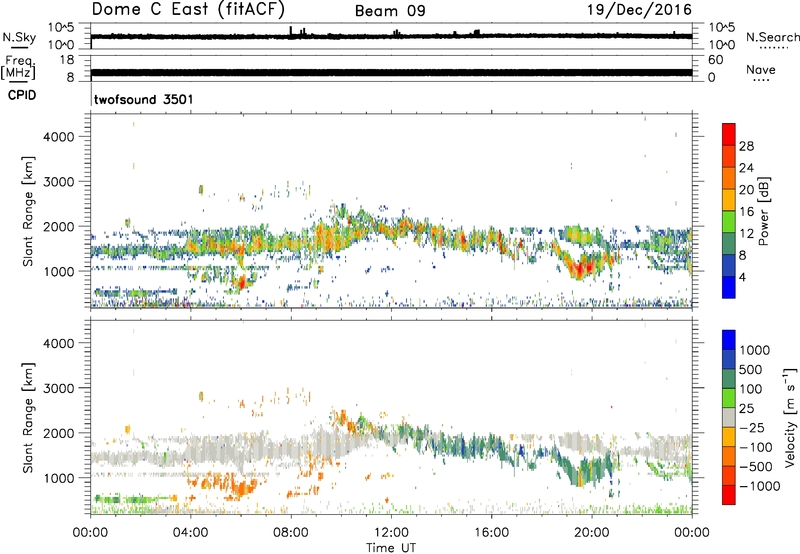Click the '04:00' time axis tick label

point(190,533)
